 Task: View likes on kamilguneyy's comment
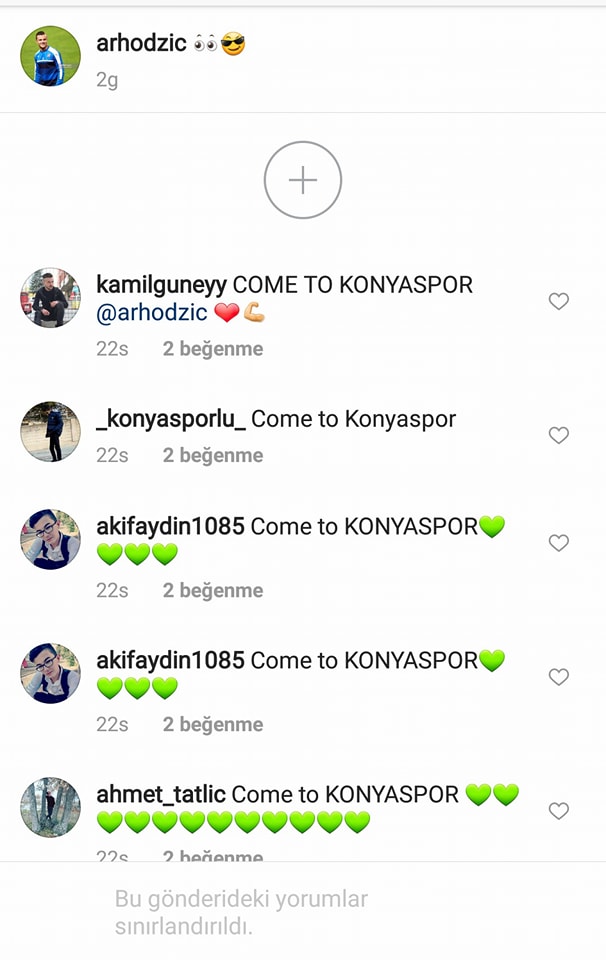tap(213, 348)
